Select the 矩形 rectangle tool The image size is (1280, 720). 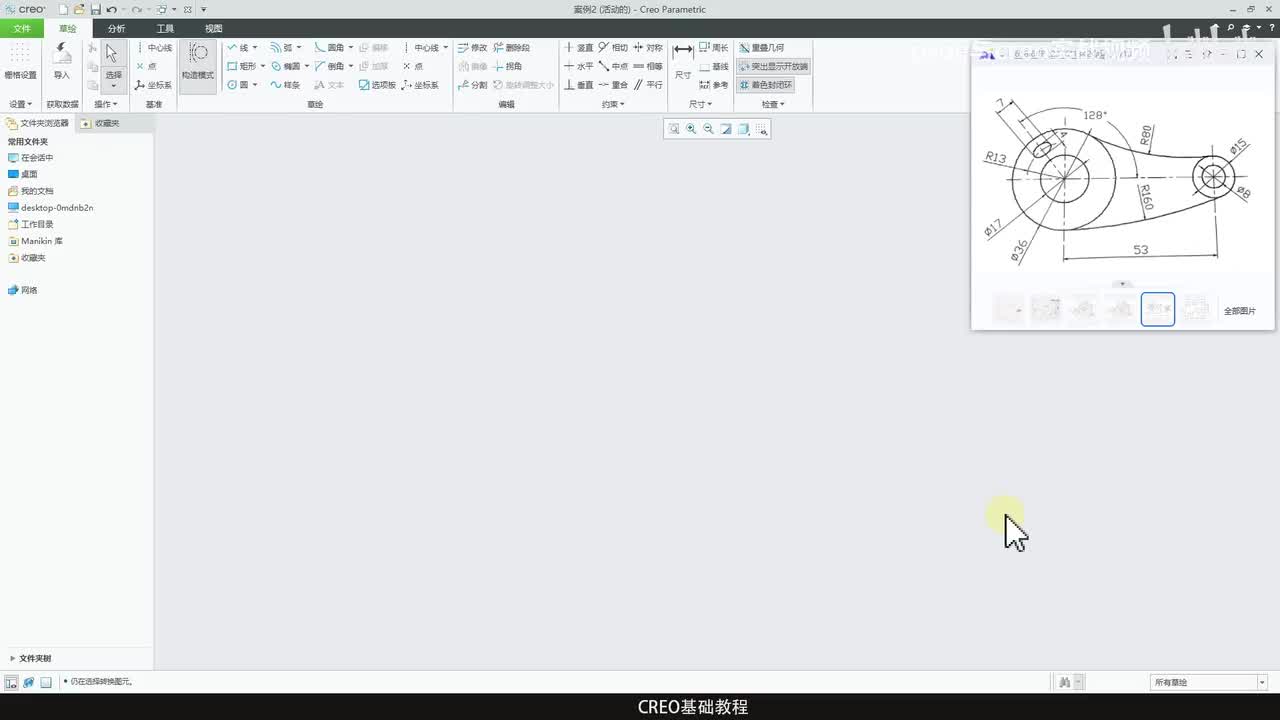(x=241, y=66)
